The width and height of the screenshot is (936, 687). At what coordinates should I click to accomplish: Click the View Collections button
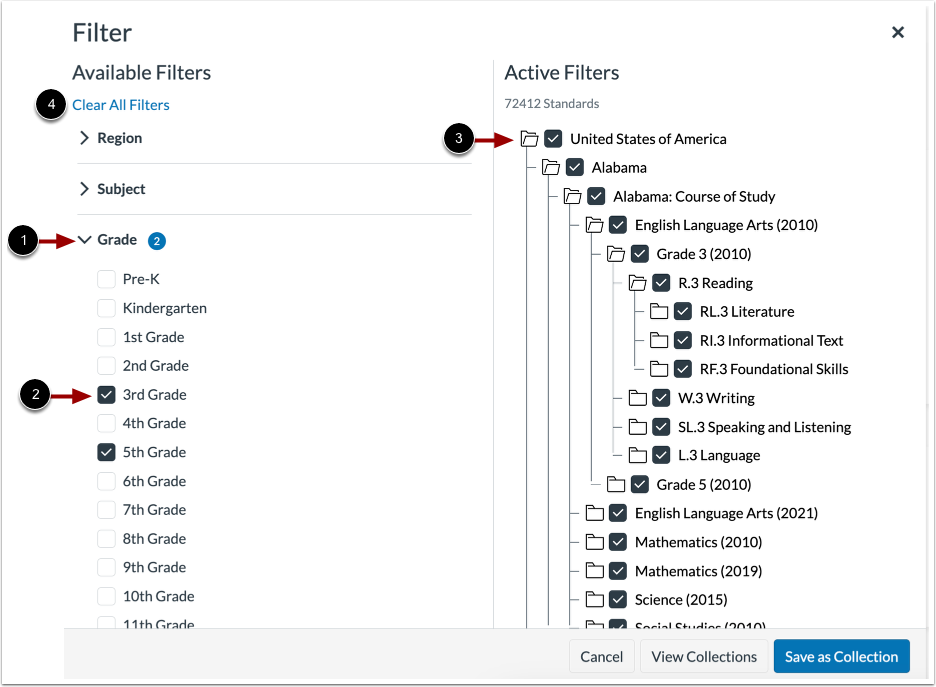tap(703, 656)
